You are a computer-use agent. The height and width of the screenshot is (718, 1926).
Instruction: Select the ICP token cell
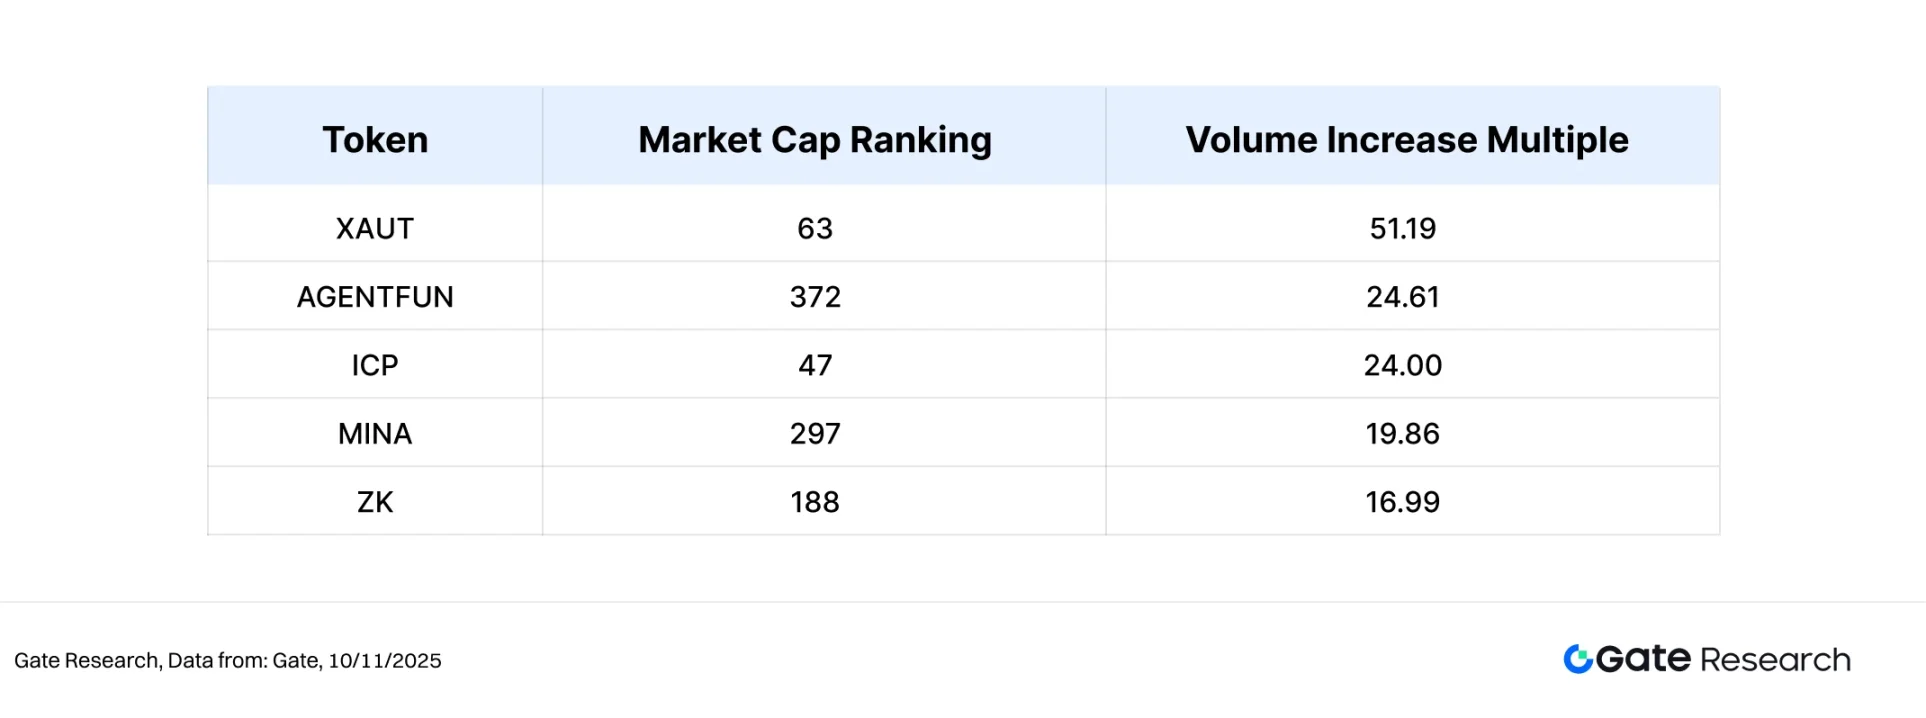375,366
